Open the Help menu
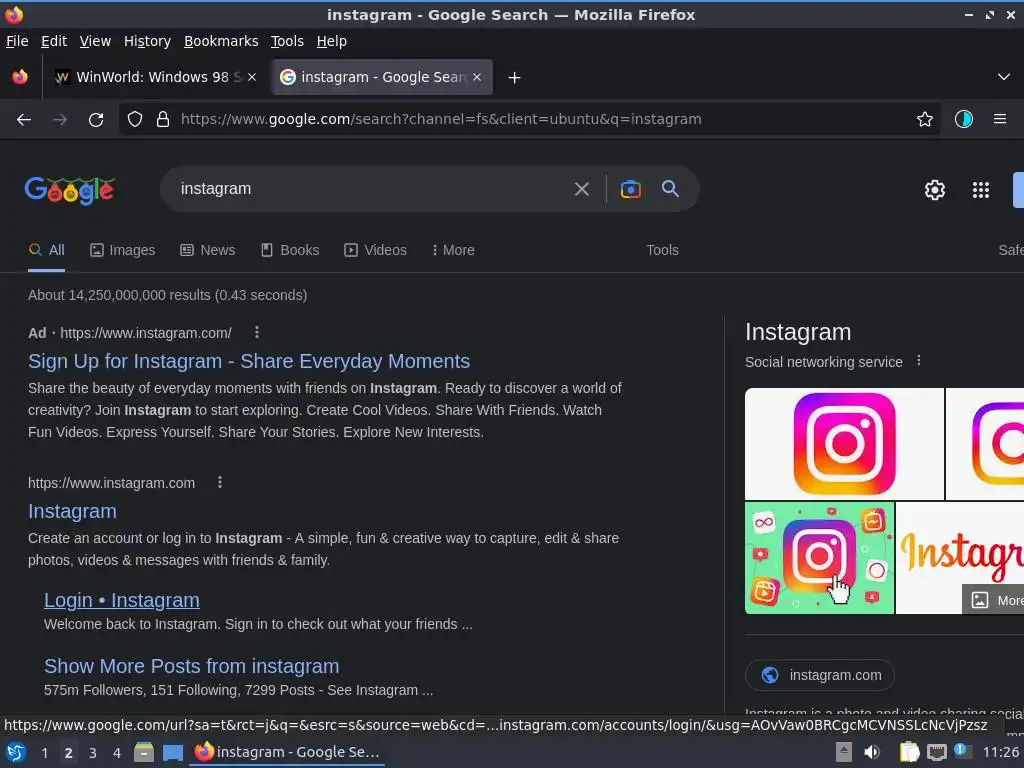This screenshot has width=1024, height=768. (331, 41)
